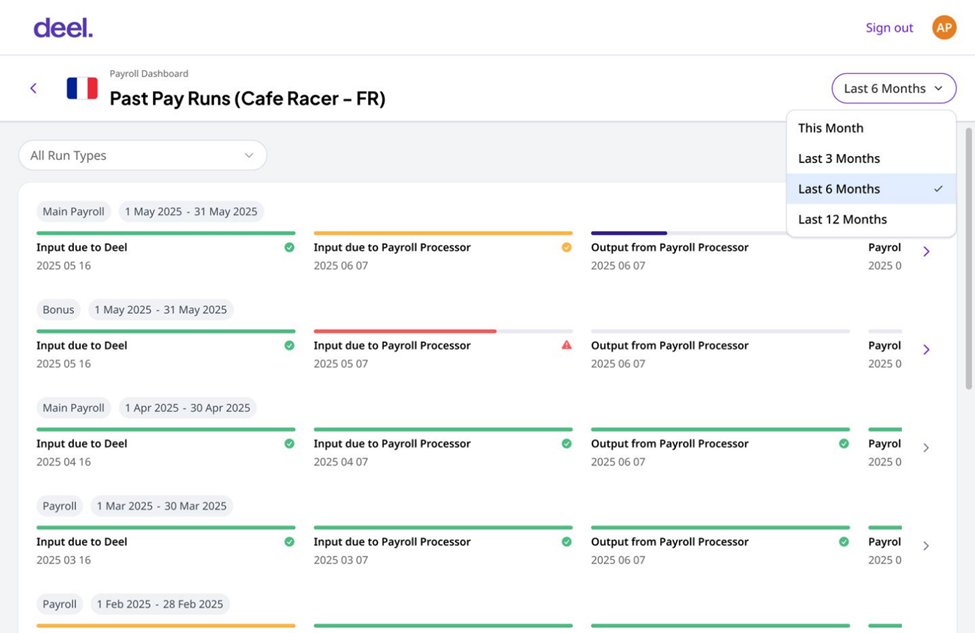This screenshot has height=633, width=975.
Task: Click Output from Payroll Processor in Bonus run
Action: tap(670, 346)
